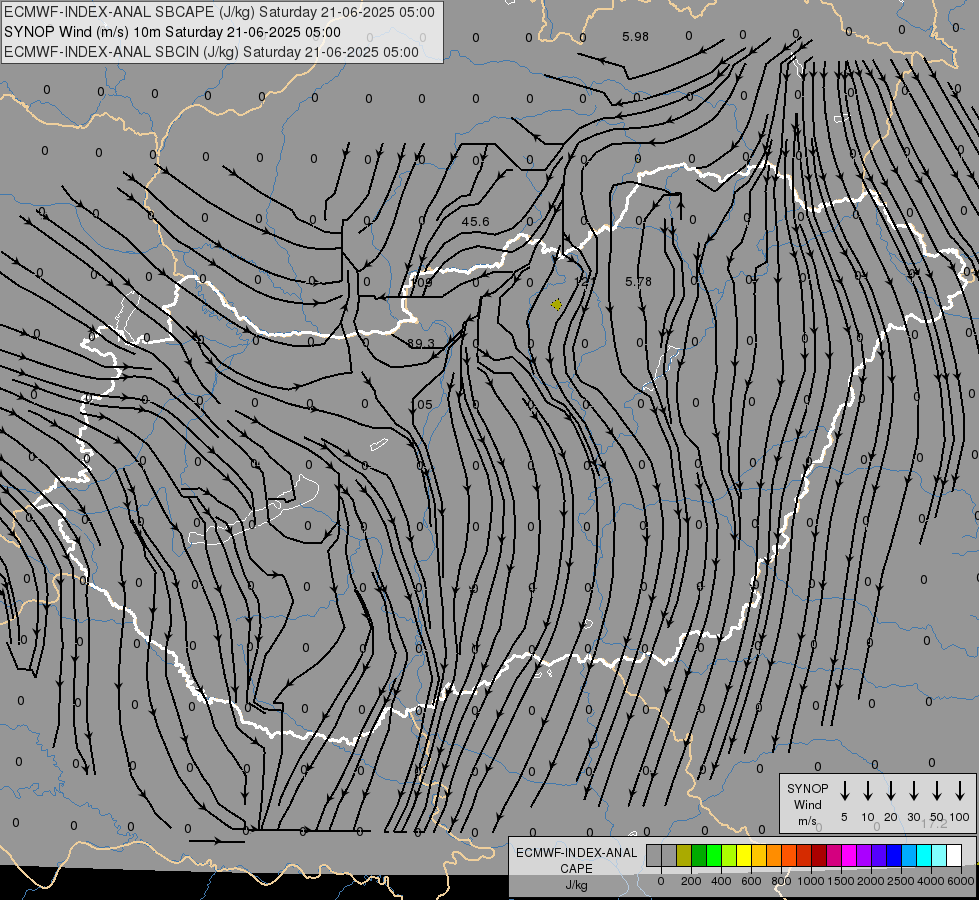This screenshot has width=979, height=900.
Task: Click the wind legend arrow above 100
Action: click(960, 791)
